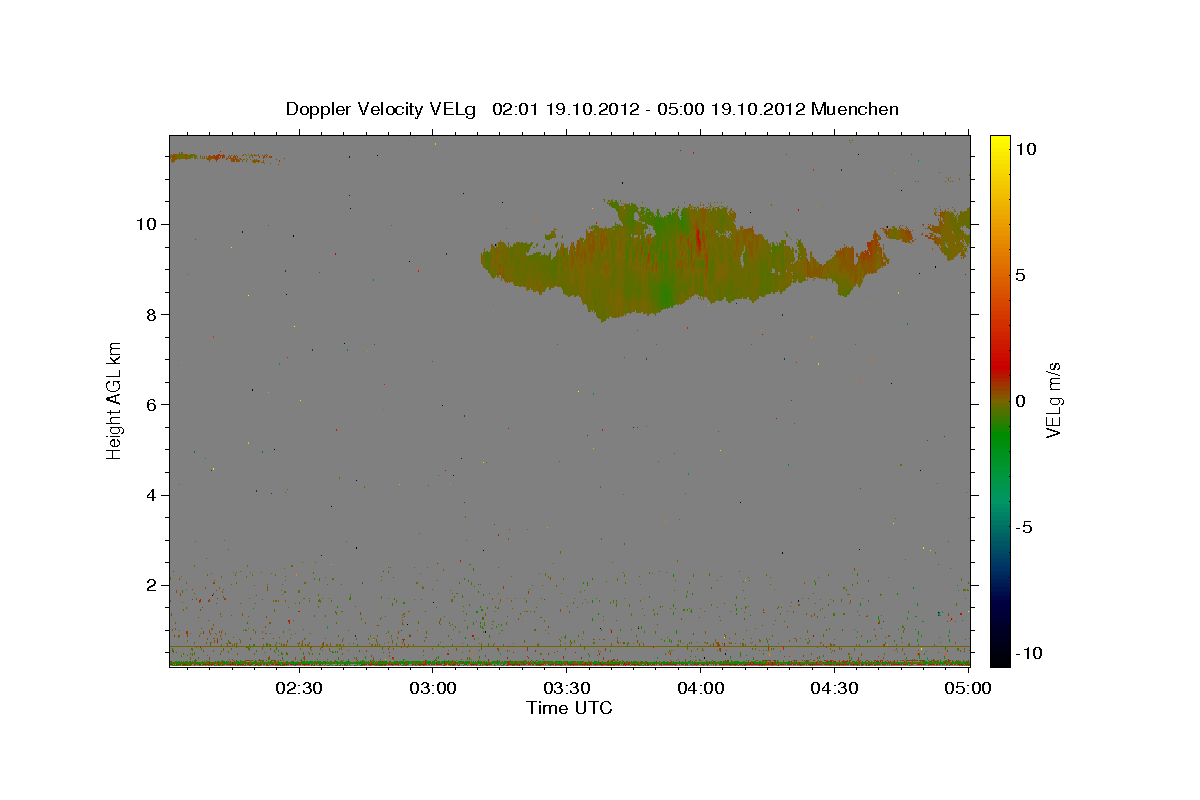Click the 'Time UTC' axis label
The width and height of the screenshot is (1200, 800).
[x=569, y=708]
